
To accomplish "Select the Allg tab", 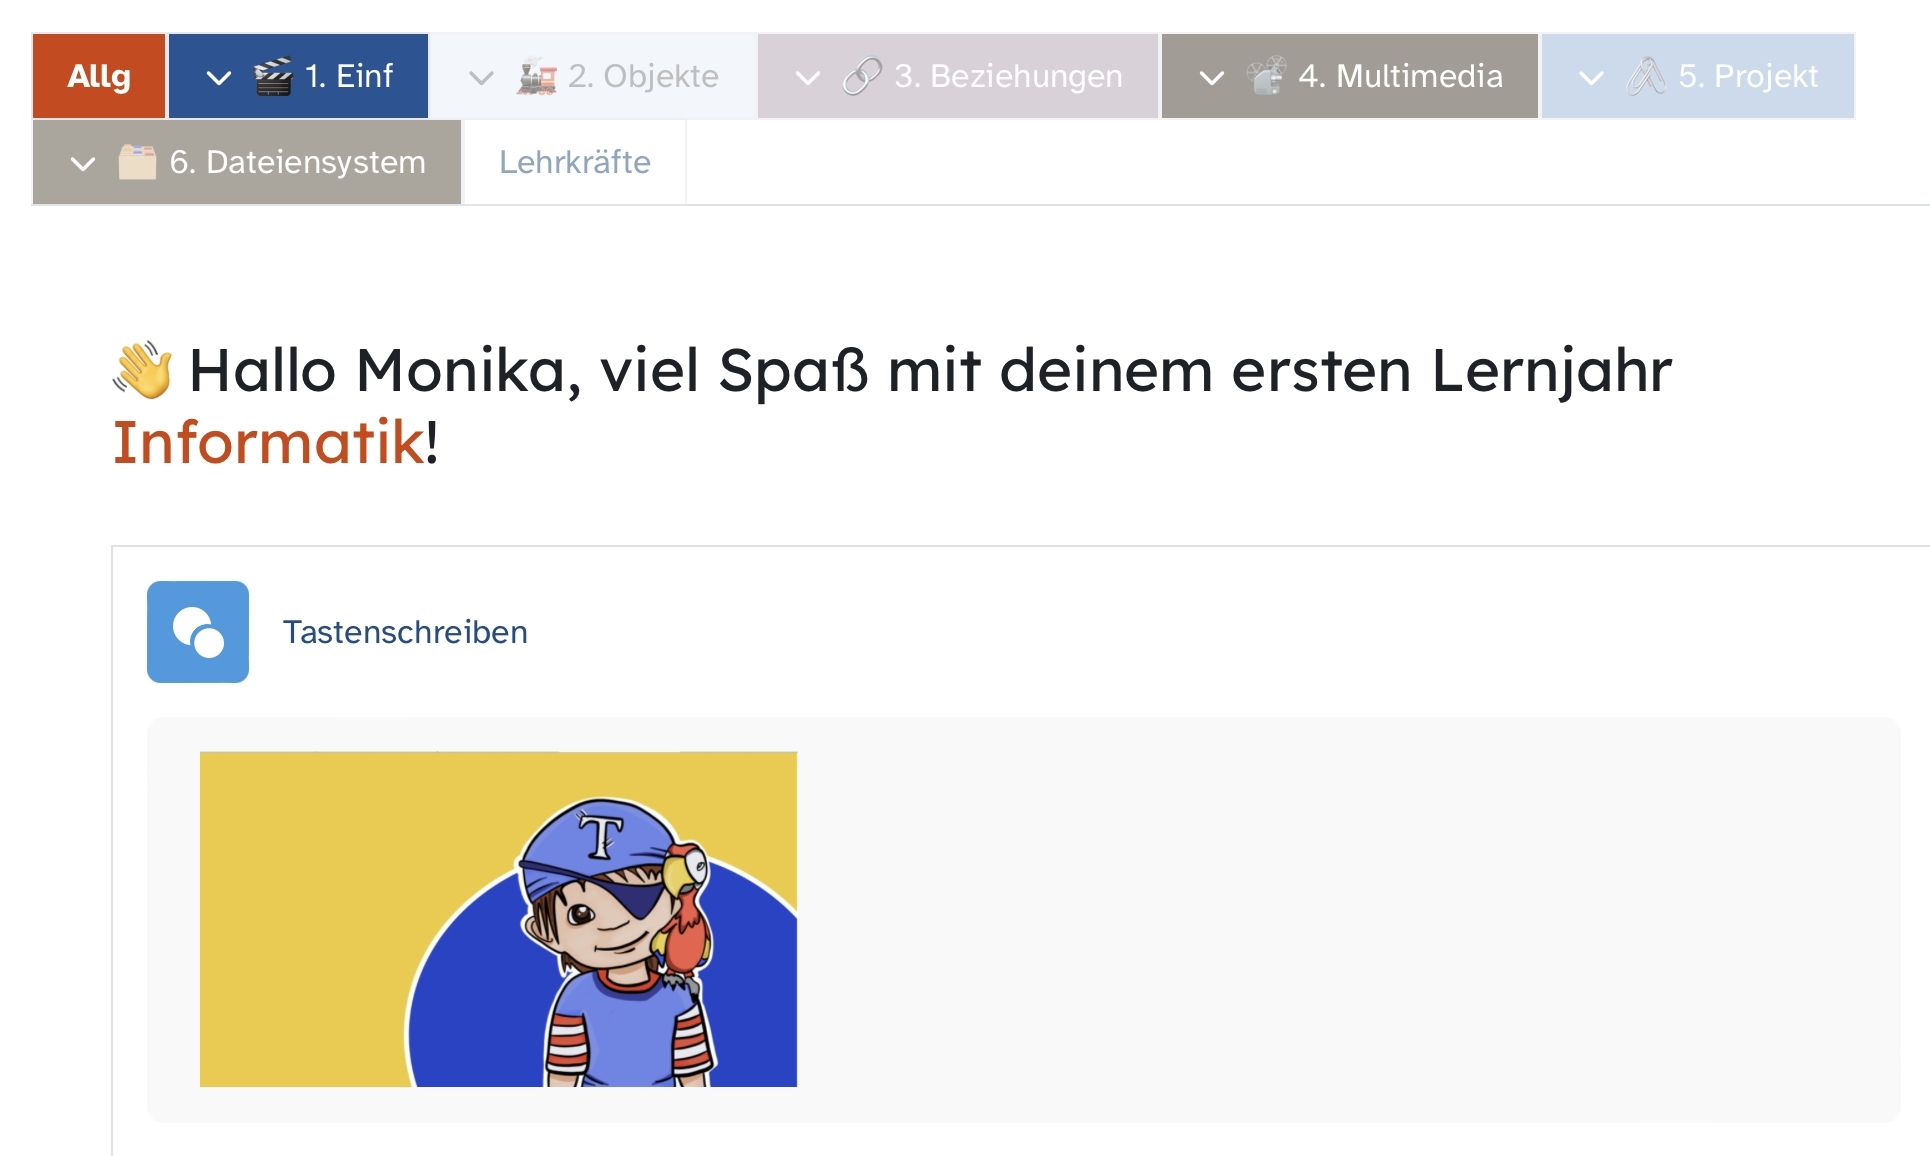I will [x=99, y=76].
